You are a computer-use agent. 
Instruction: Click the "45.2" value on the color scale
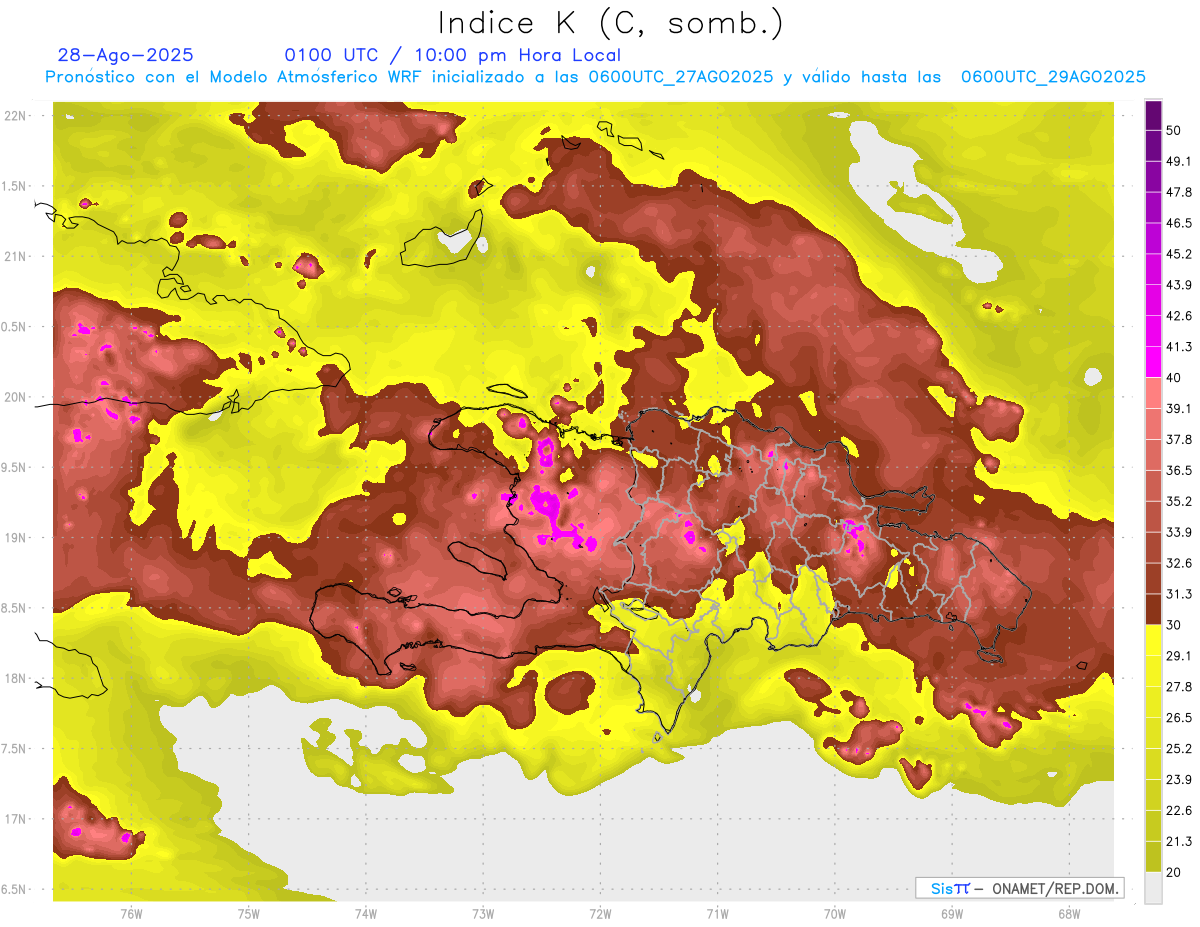point(1179,254)
